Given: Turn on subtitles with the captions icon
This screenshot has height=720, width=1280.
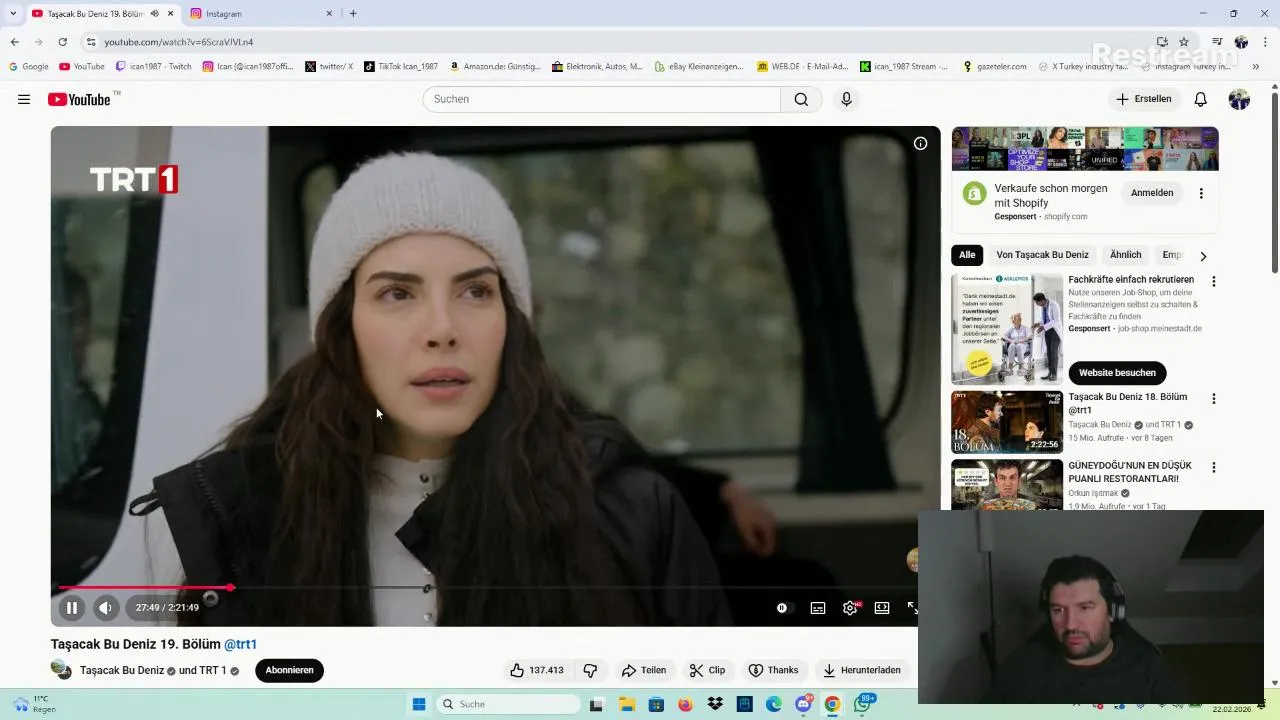Looking at the screenshot, I should tap(818, 607).
